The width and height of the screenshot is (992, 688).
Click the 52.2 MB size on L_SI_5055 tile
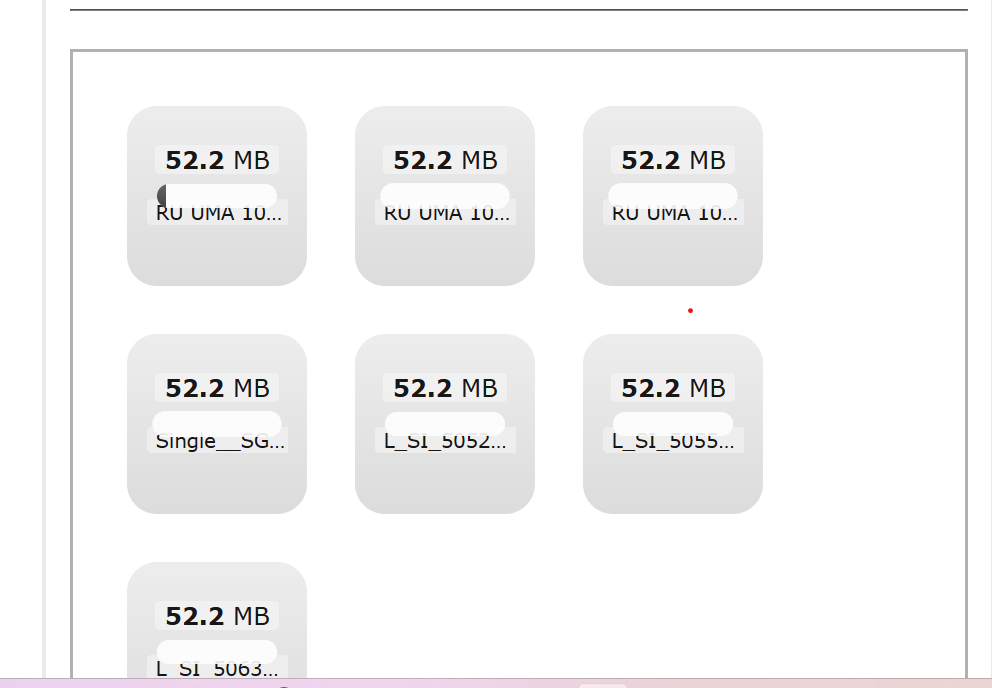673,388
